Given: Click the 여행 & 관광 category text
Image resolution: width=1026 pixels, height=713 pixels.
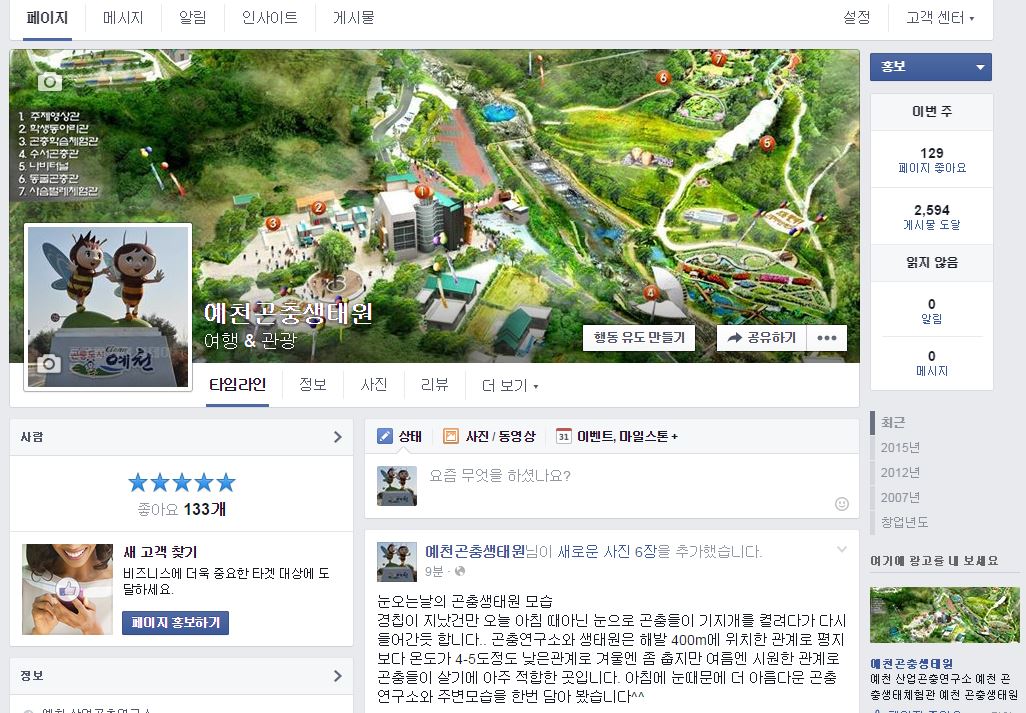Looking at the screenshot, I should tap(251, 341).
